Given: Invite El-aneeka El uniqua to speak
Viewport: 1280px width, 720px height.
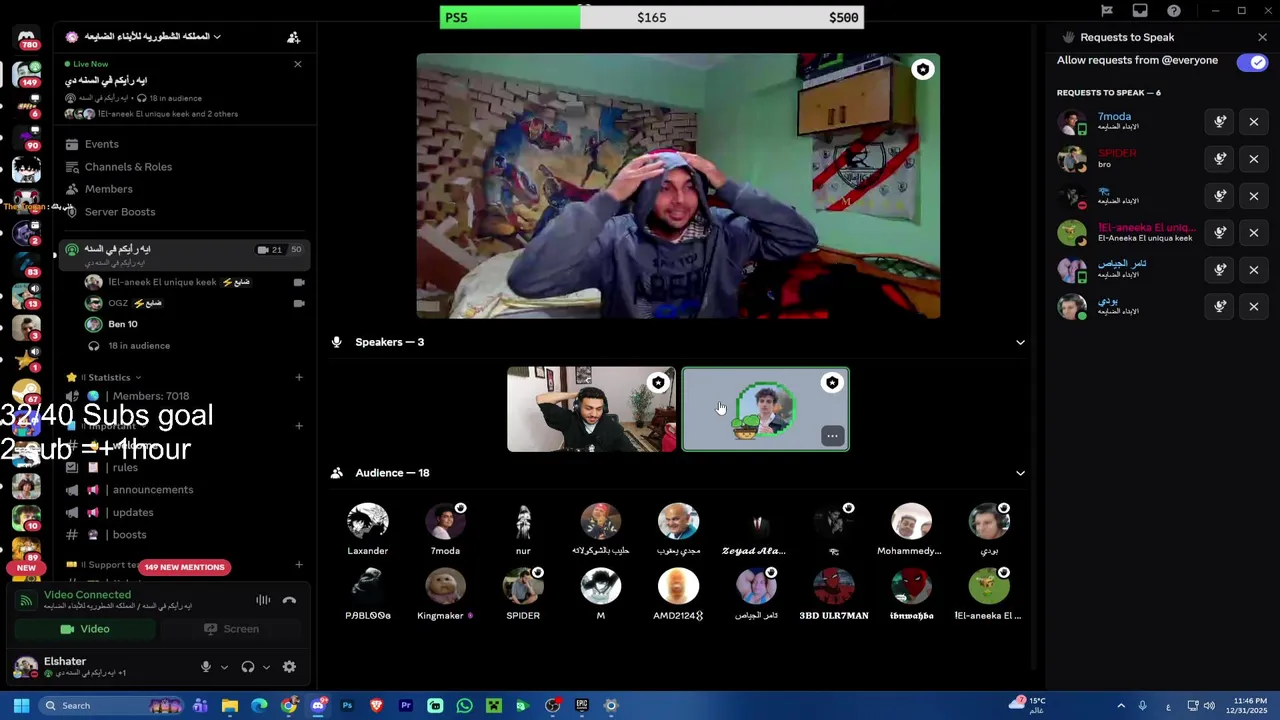Looking at the screenshot, I should click(1220, 233).
